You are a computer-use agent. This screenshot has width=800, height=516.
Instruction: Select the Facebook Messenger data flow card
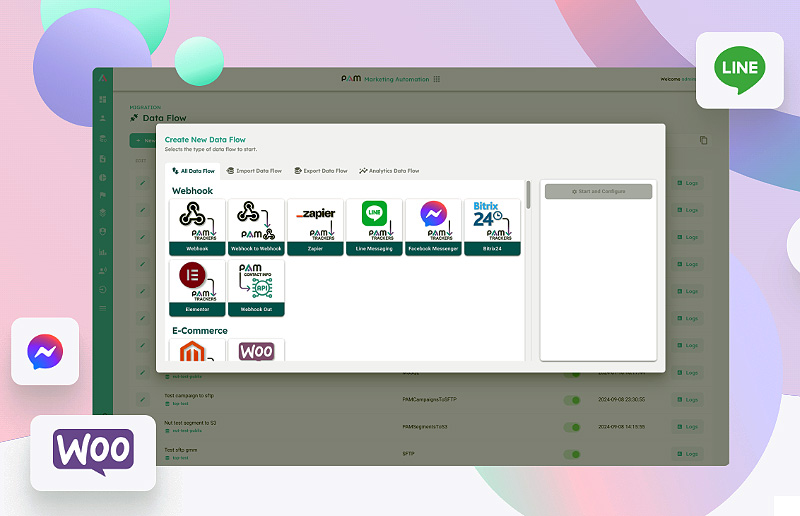433,227
